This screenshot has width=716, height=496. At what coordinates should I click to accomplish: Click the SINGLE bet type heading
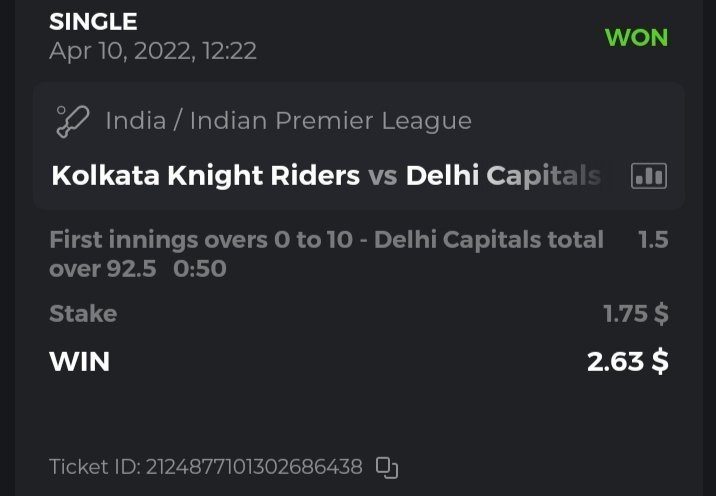(x=93, y=21)
